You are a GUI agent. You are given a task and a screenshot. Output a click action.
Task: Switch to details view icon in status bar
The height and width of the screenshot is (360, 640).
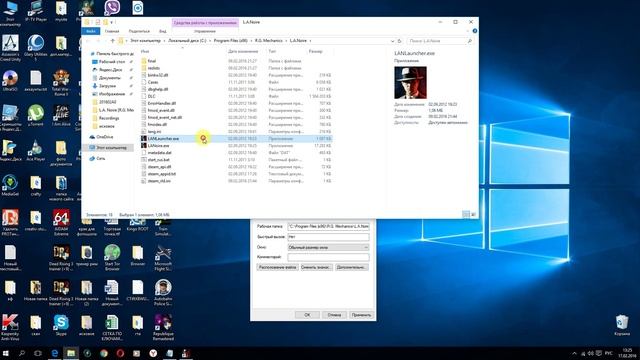(x=466, y=214)
